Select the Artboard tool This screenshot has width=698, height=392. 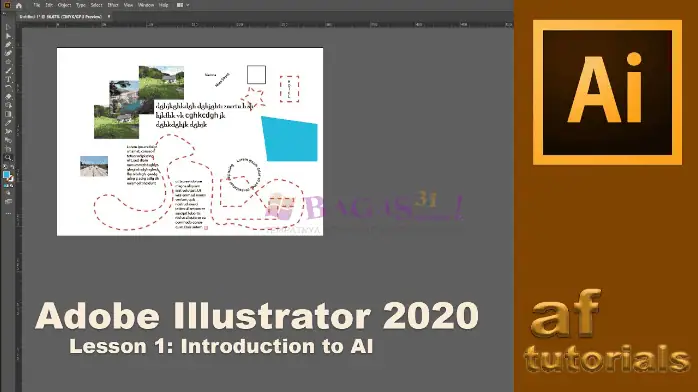pyautogui.click(x=8, y=149)
